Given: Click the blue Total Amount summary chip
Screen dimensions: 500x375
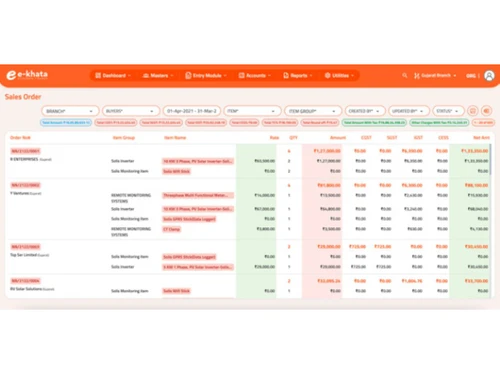Looking at the screenshot, I should (x=66, y=123).
